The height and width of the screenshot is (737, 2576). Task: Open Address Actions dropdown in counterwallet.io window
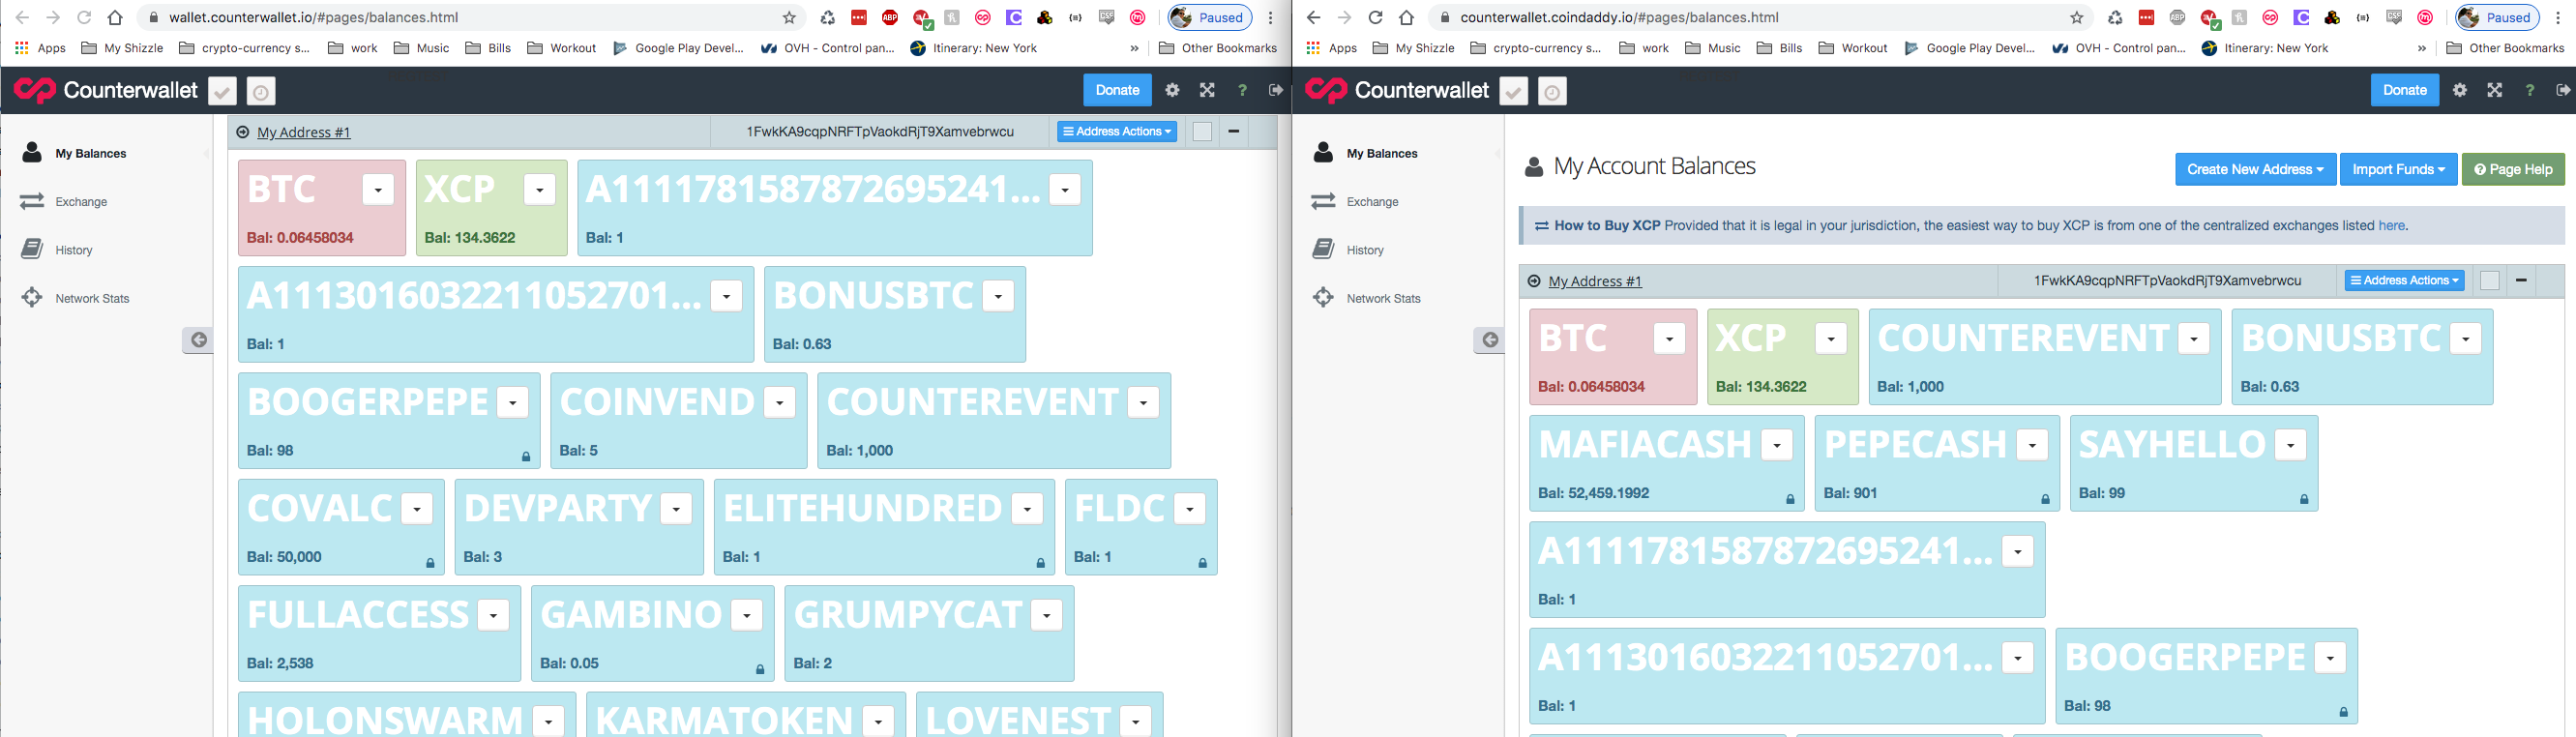click(1117, 131)
